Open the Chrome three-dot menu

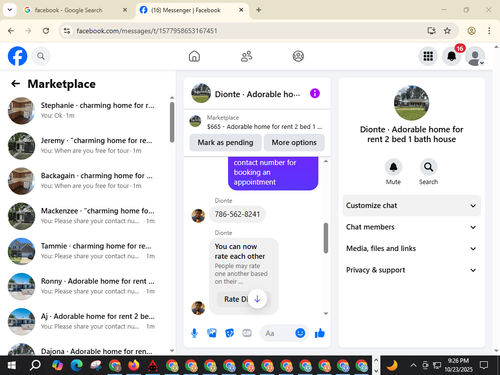pyautogui.click(x=489, y=31)
